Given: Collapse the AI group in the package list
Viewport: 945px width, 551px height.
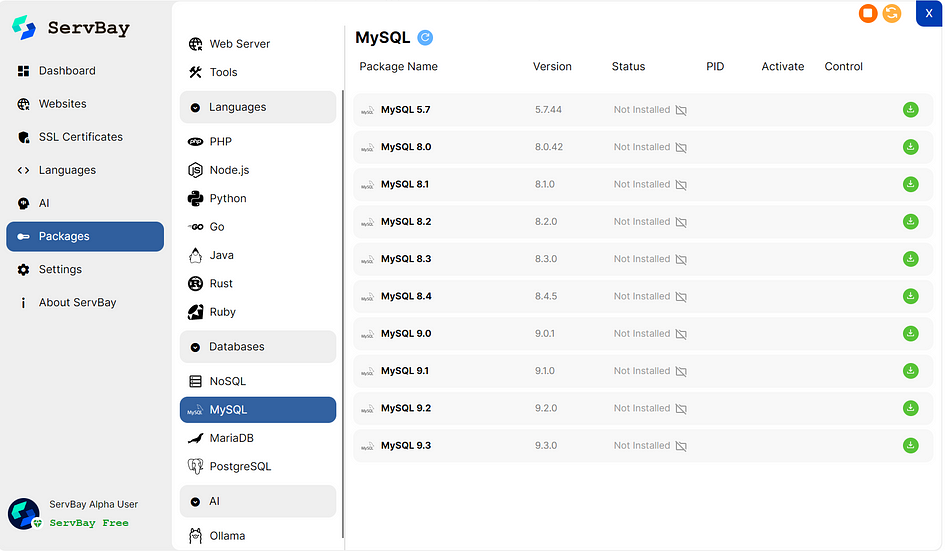Looking at the screenshot, I should click(x=258, y=501).
